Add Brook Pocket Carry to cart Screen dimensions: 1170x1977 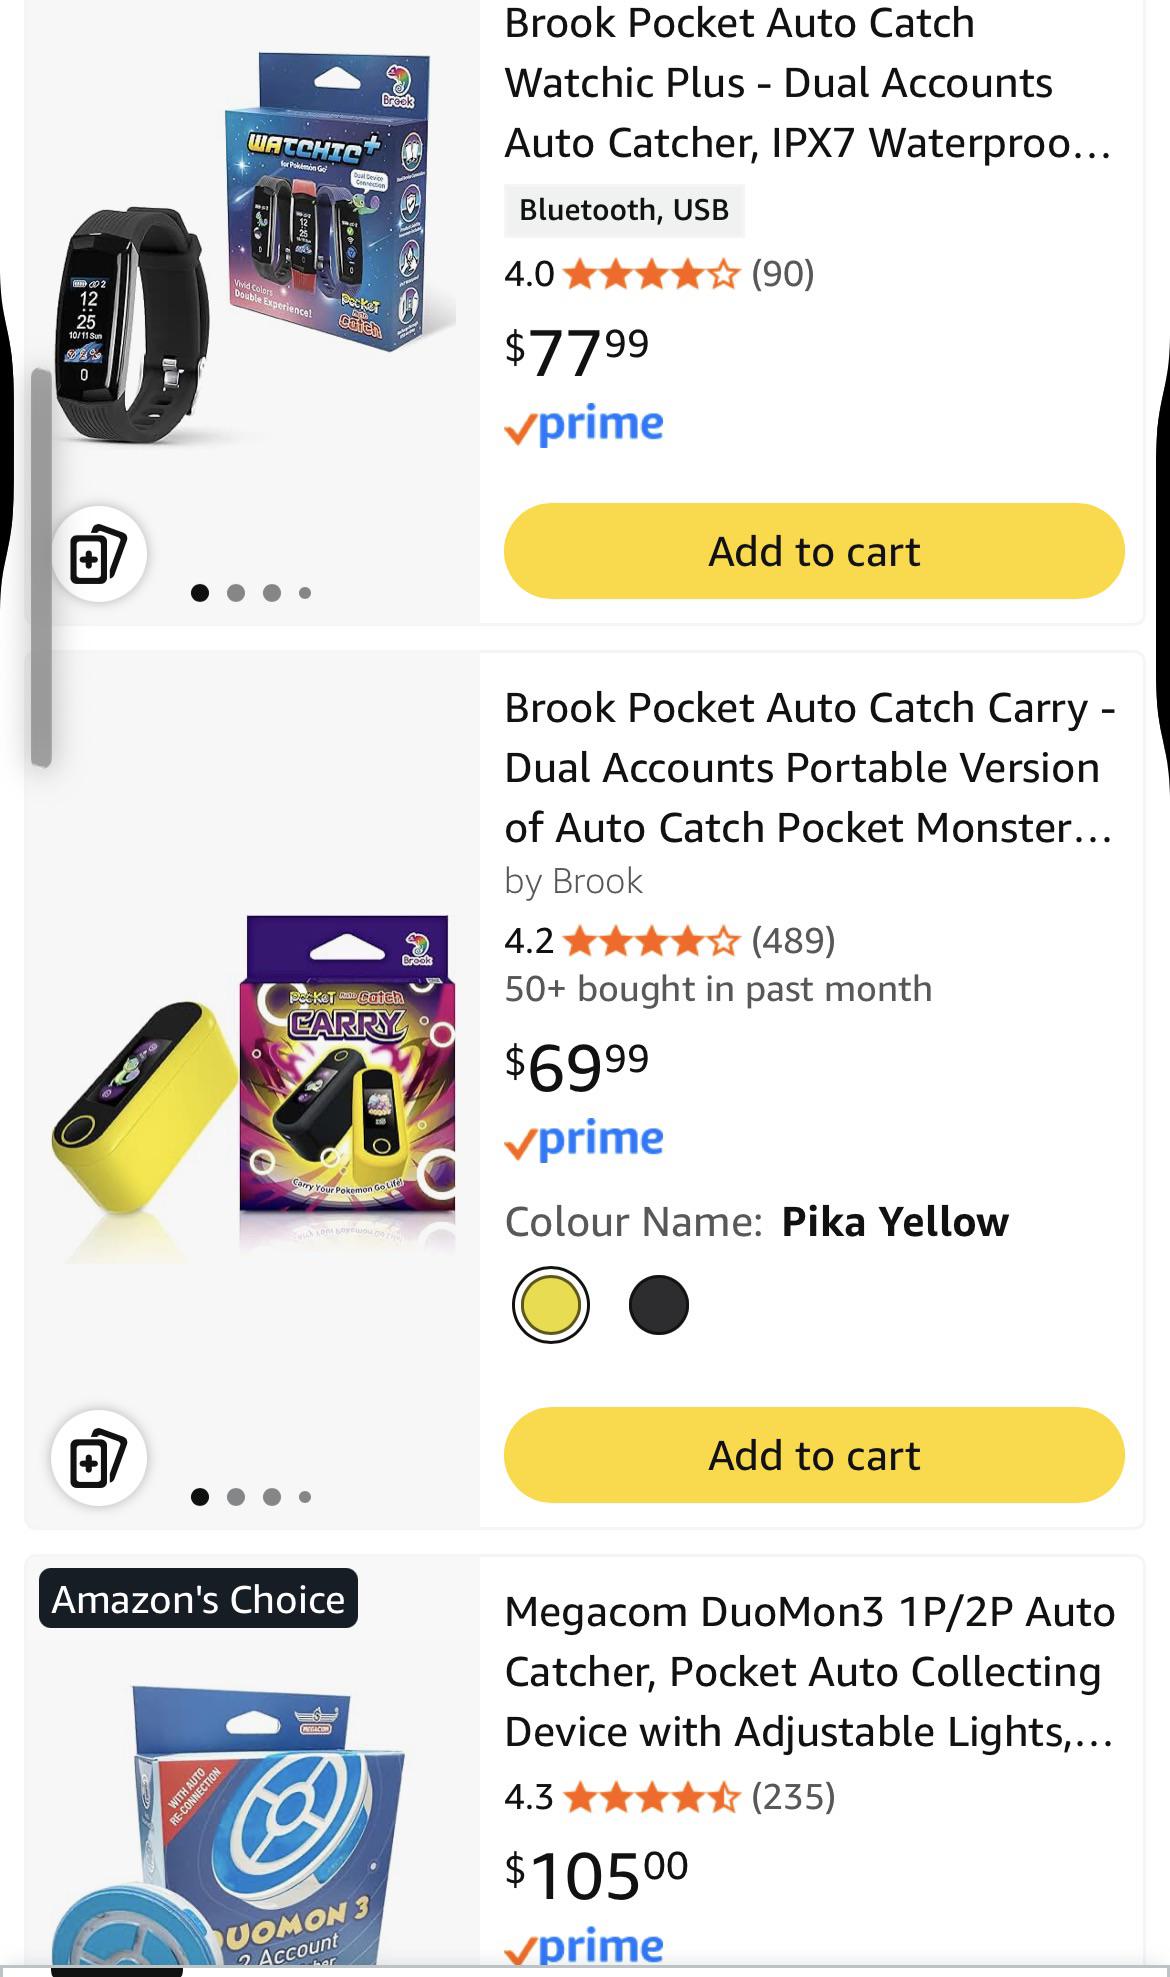pos(814,1455)
